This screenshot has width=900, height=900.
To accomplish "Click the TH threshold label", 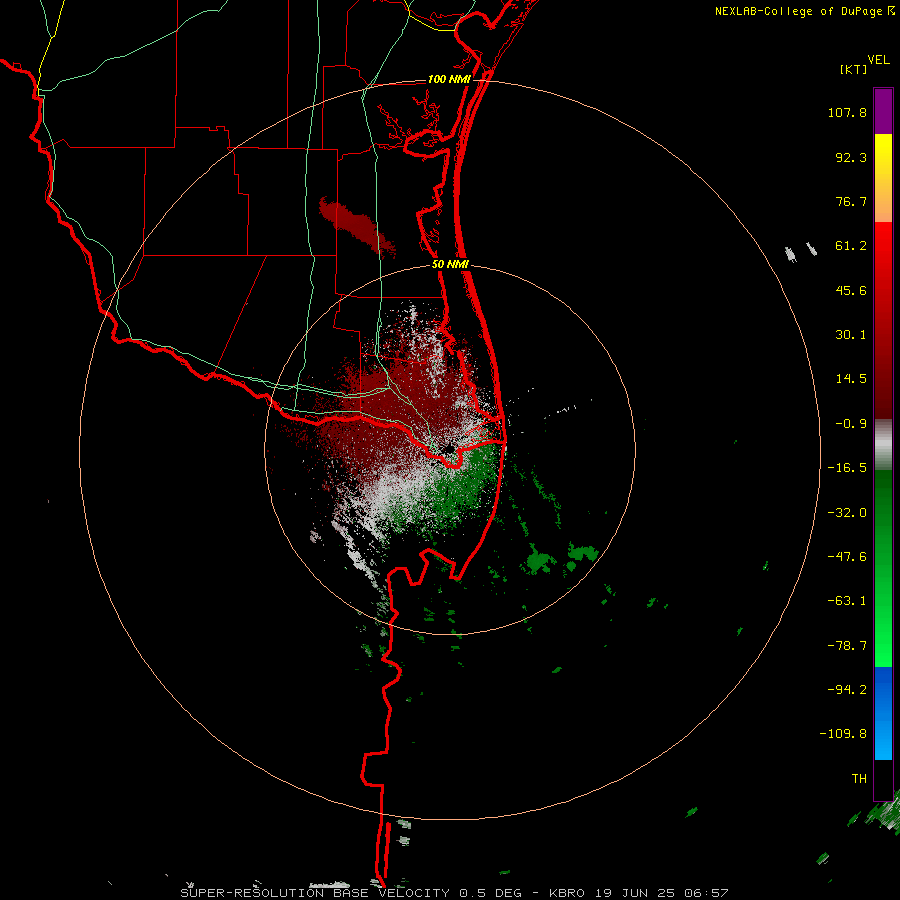I will point(859,779).
